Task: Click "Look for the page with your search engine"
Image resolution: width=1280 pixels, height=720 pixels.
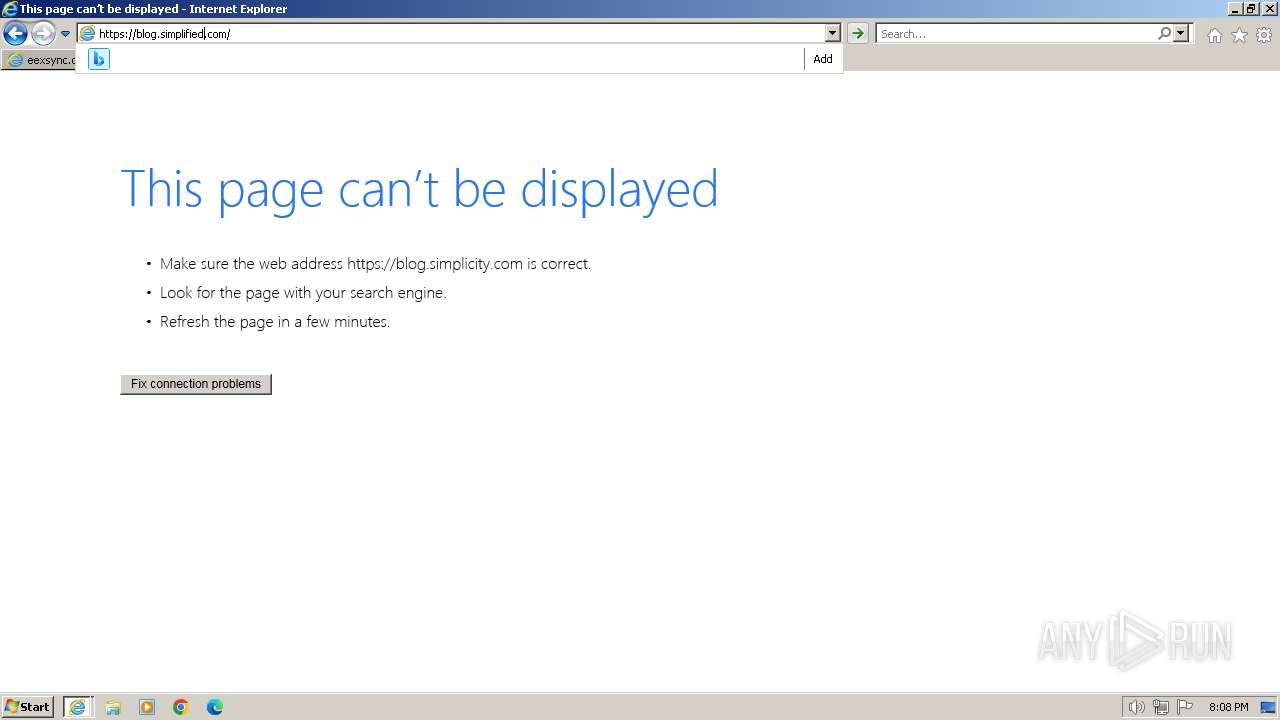Action: (x=303, y=293)
